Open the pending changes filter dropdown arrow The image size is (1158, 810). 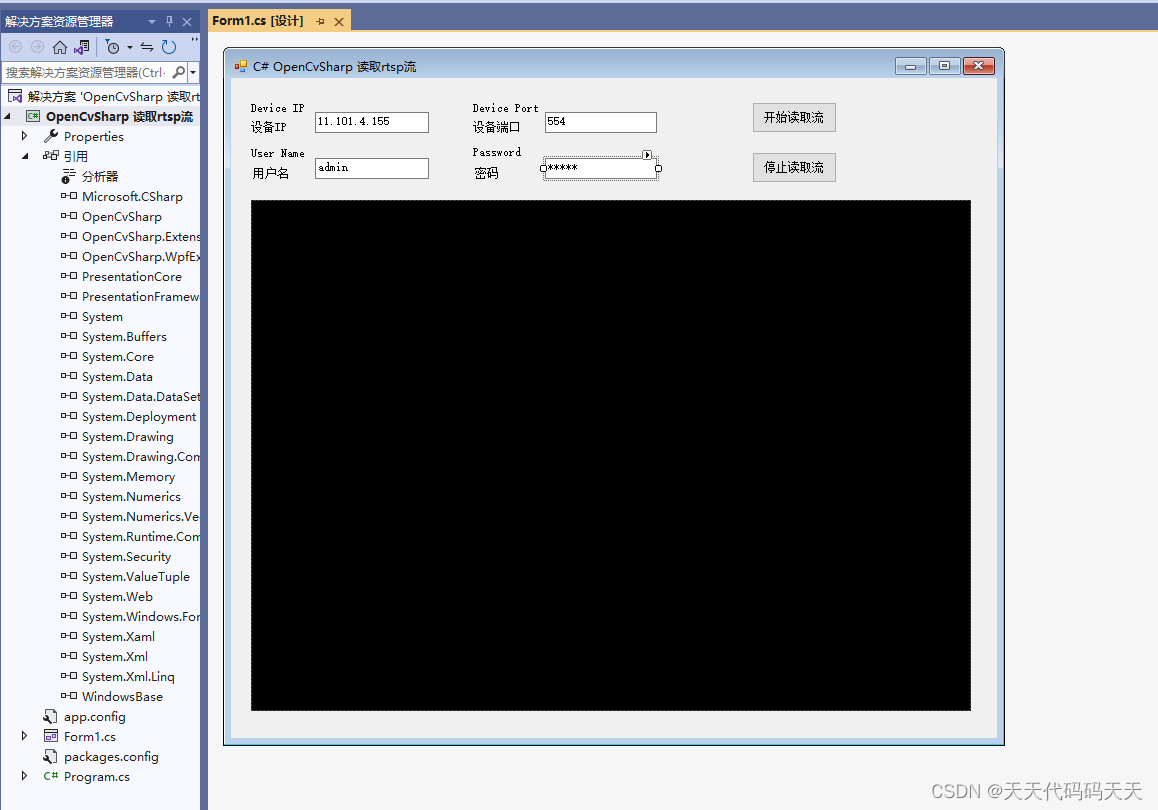pyautogui.click(x=129, y=47)
